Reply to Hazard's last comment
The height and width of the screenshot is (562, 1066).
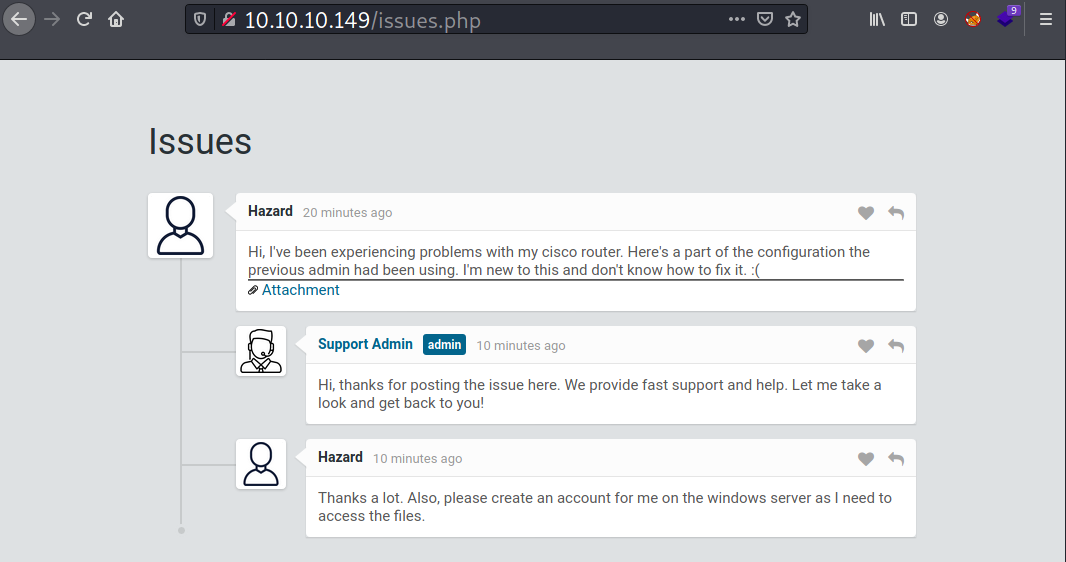896,459
